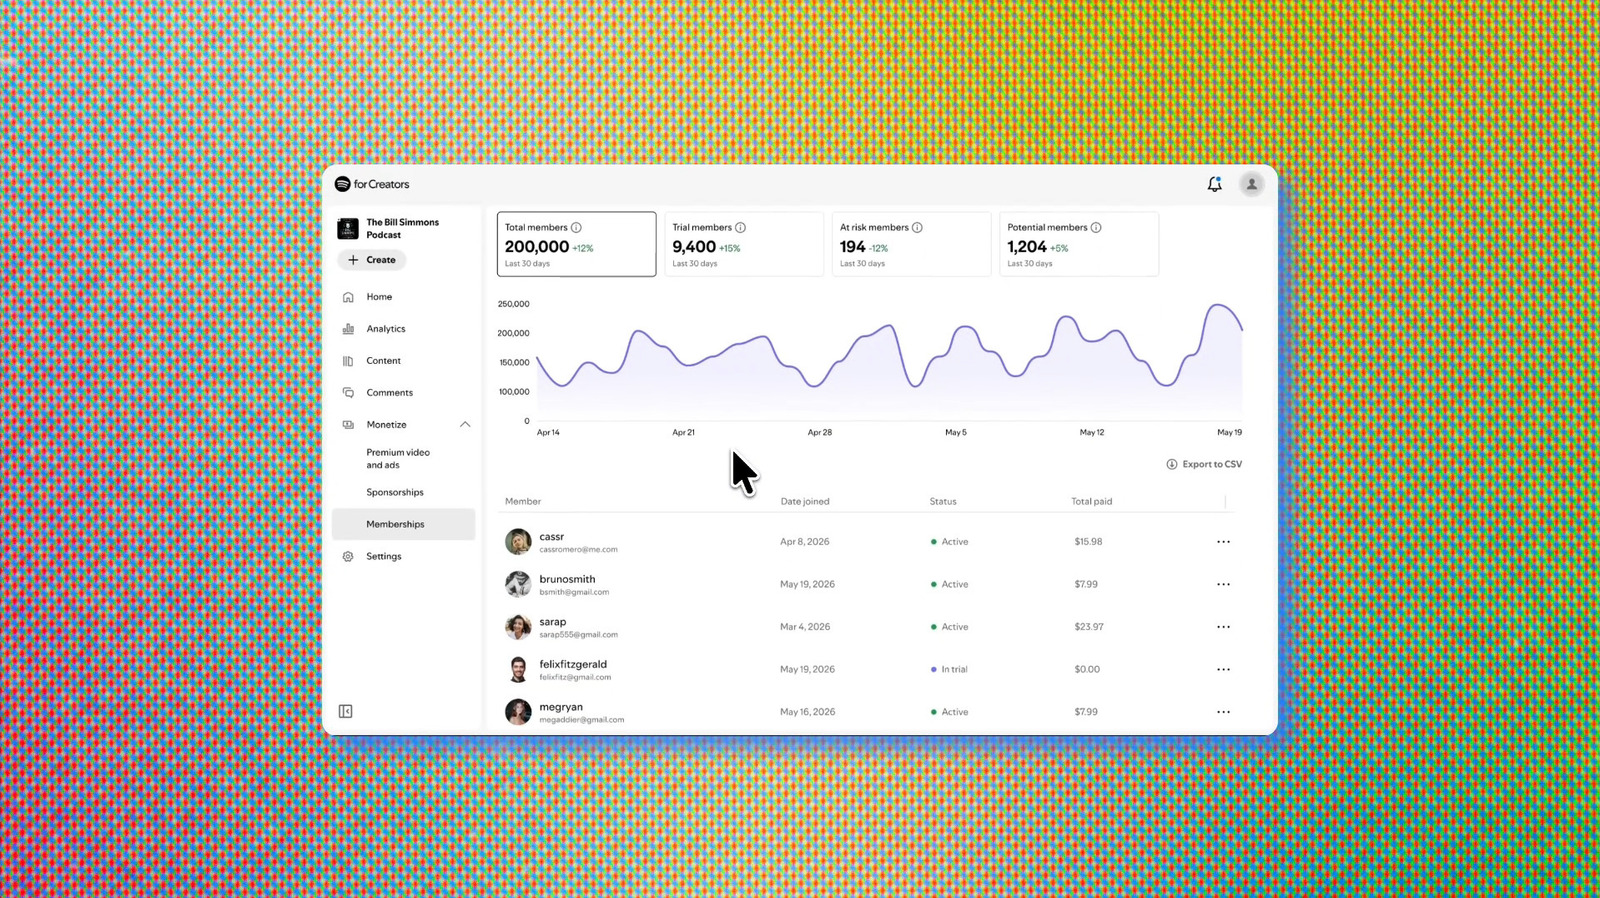
Task: Click brunosmith's profile picture
Action: pos(518,584)
